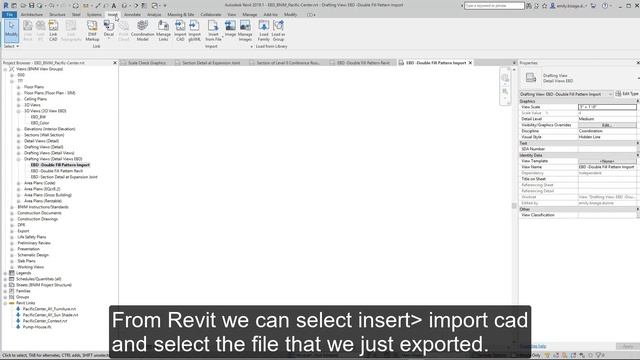
Task: Click the zoom tool on navigation bar
Action: 505,91
